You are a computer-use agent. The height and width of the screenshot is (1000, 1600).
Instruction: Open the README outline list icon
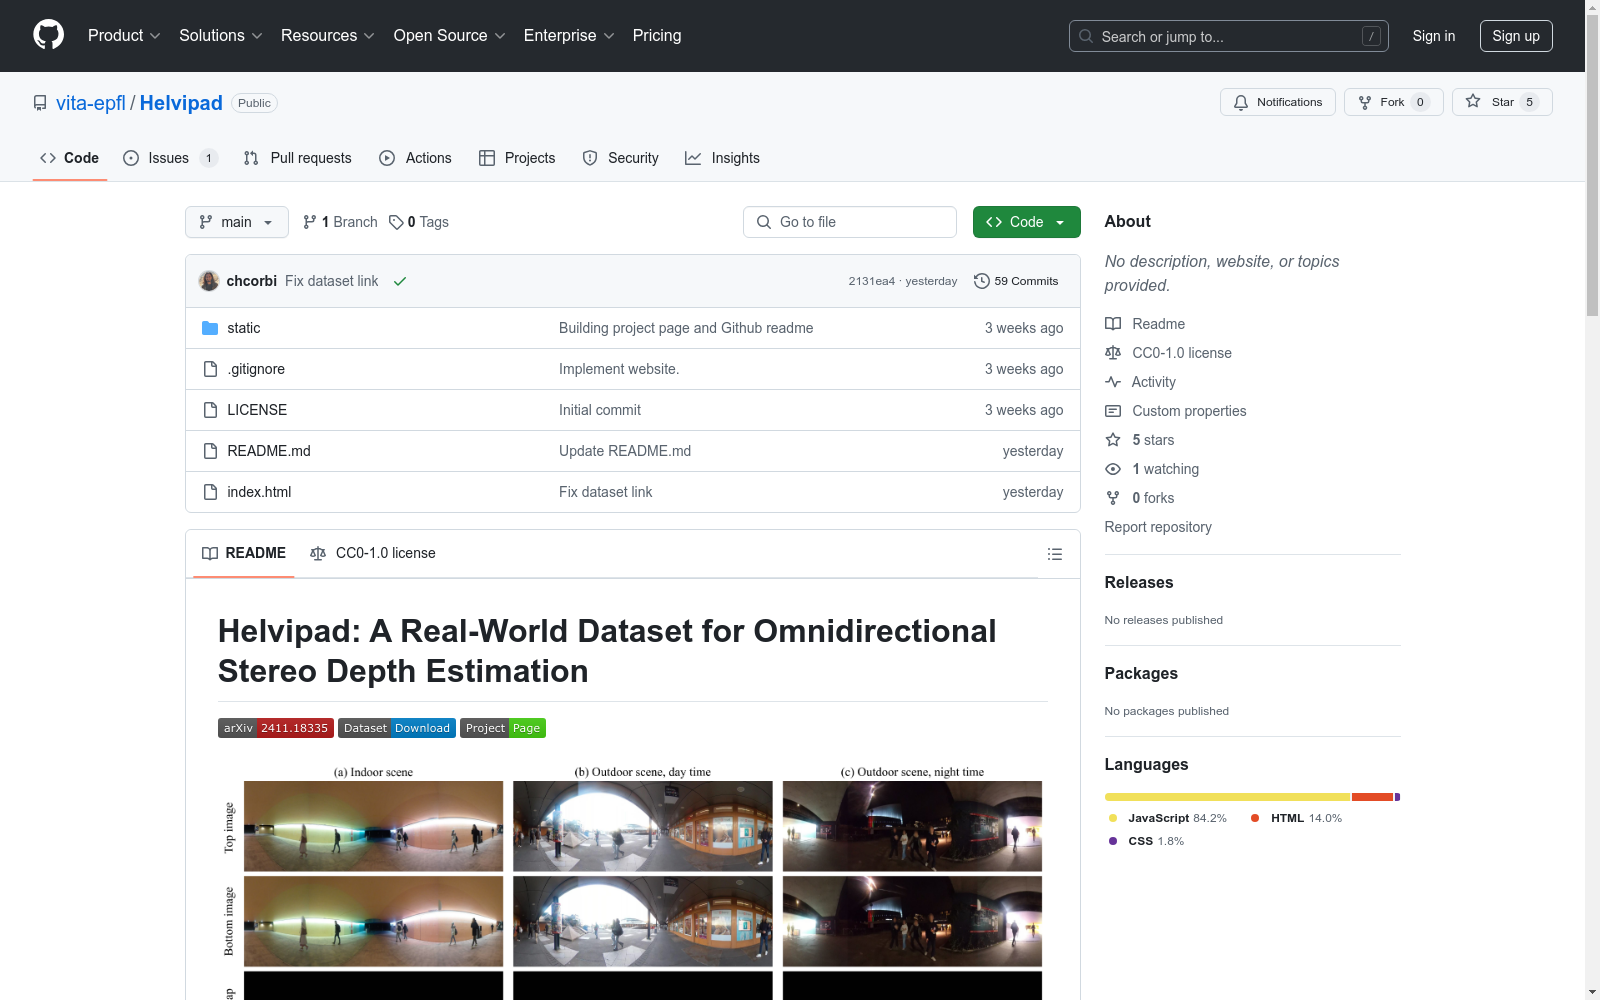point(1054,554)
